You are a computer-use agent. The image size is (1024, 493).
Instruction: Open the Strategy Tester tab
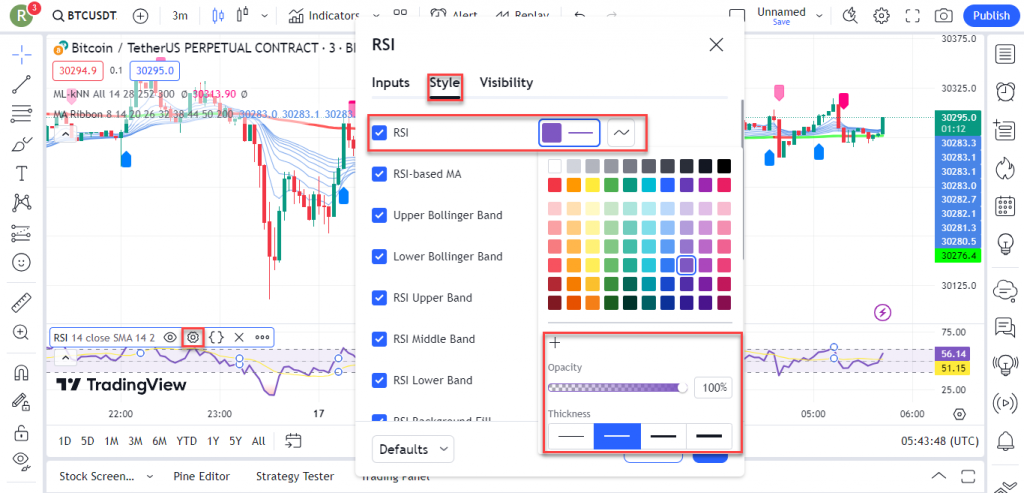point(295,476)
